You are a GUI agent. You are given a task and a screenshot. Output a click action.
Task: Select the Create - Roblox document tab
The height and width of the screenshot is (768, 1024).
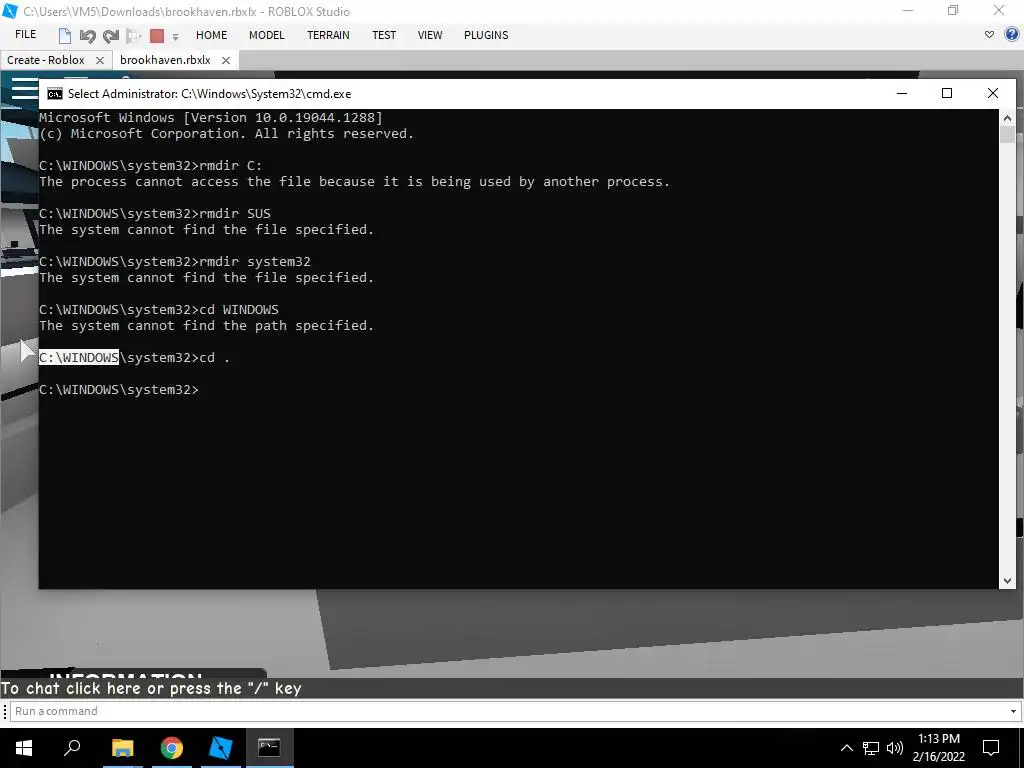pos(46,60)
